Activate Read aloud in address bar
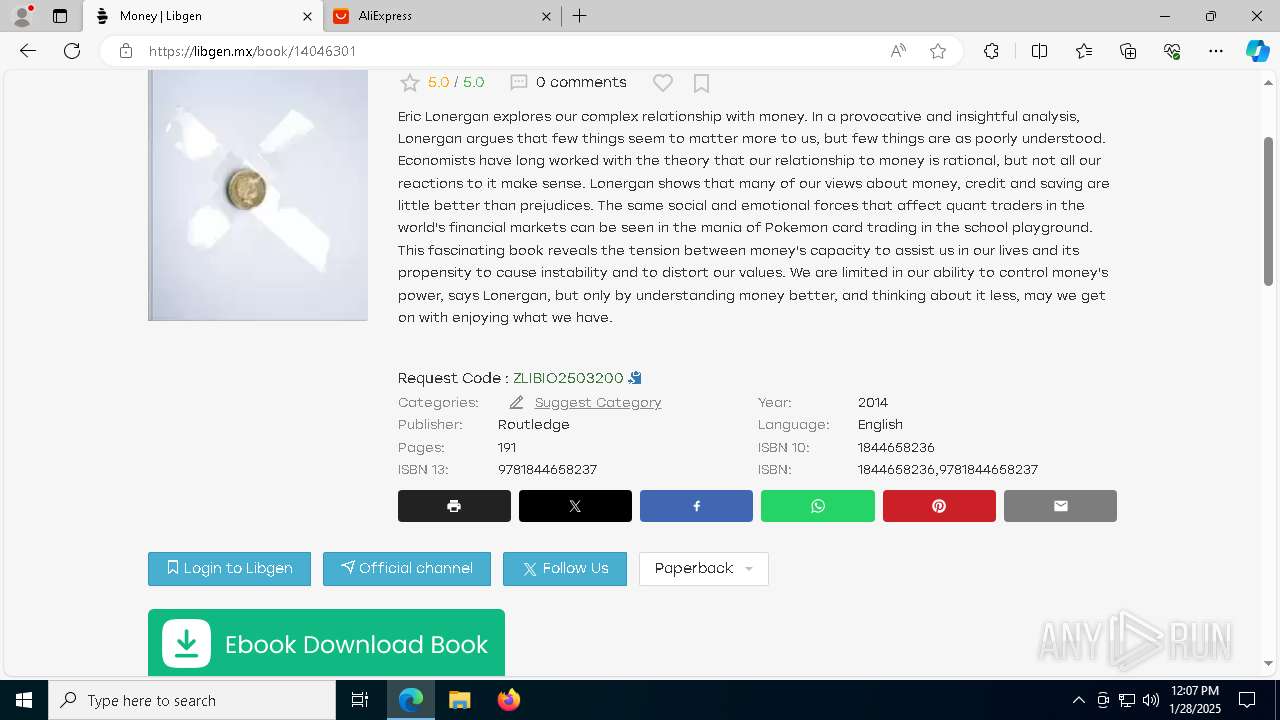This screenshot has height=720, width=1280. pyautogui.click(x=898, y=51)
